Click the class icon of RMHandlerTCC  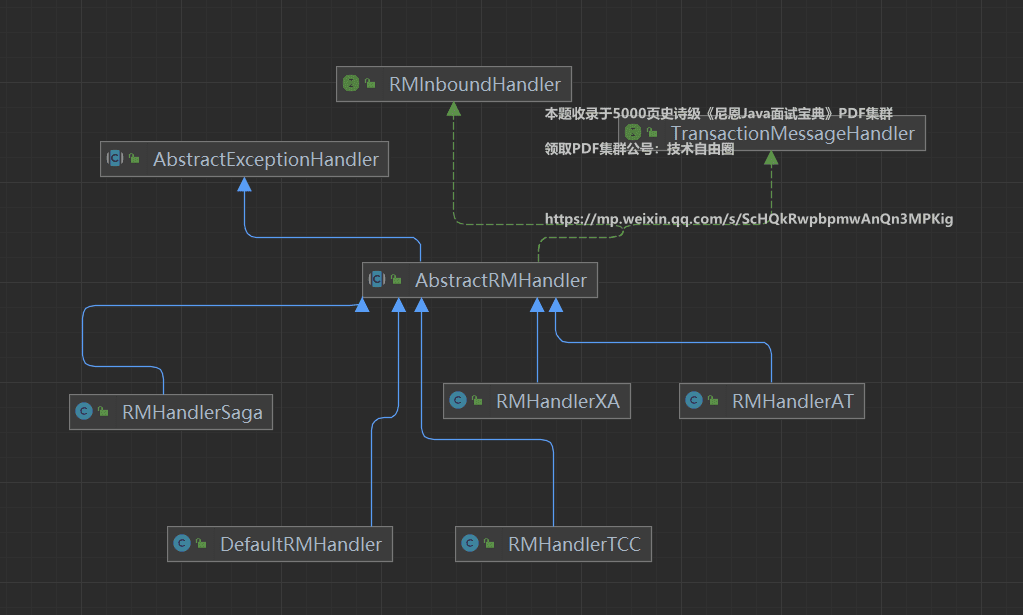point(470,543)
